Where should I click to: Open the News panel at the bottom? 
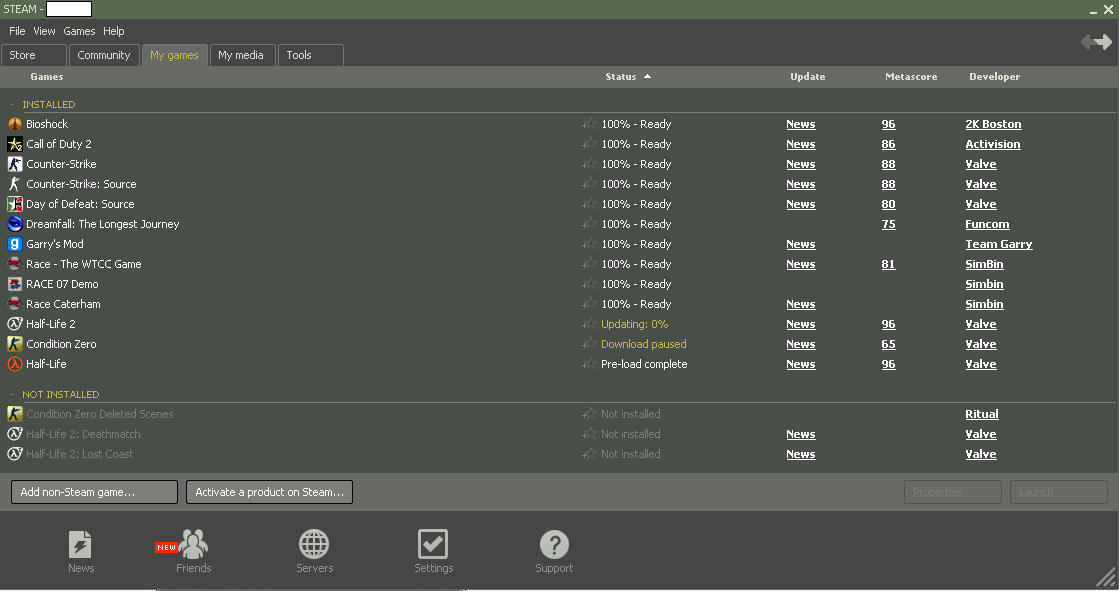(x=81, y=551)
